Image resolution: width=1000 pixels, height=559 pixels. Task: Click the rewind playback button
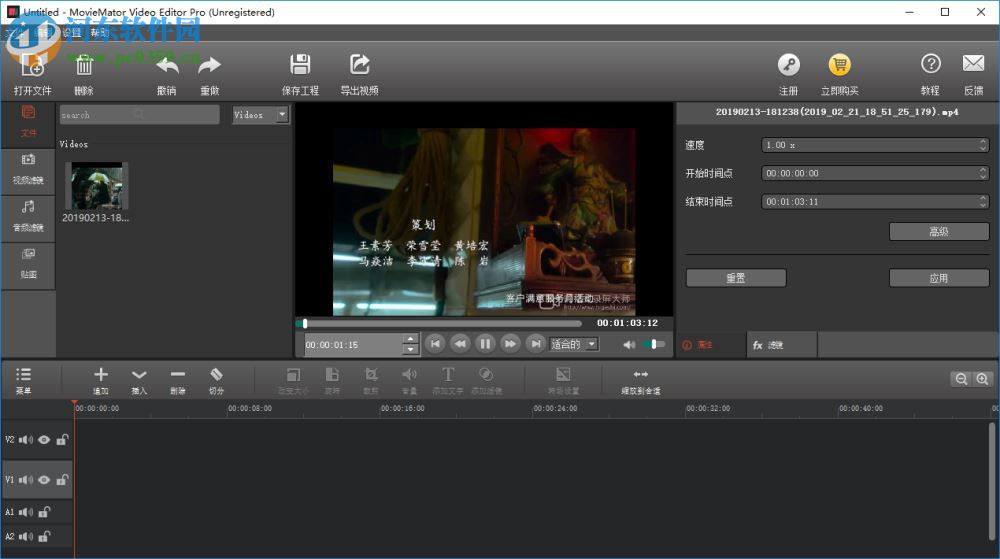[x=460, y=344]
